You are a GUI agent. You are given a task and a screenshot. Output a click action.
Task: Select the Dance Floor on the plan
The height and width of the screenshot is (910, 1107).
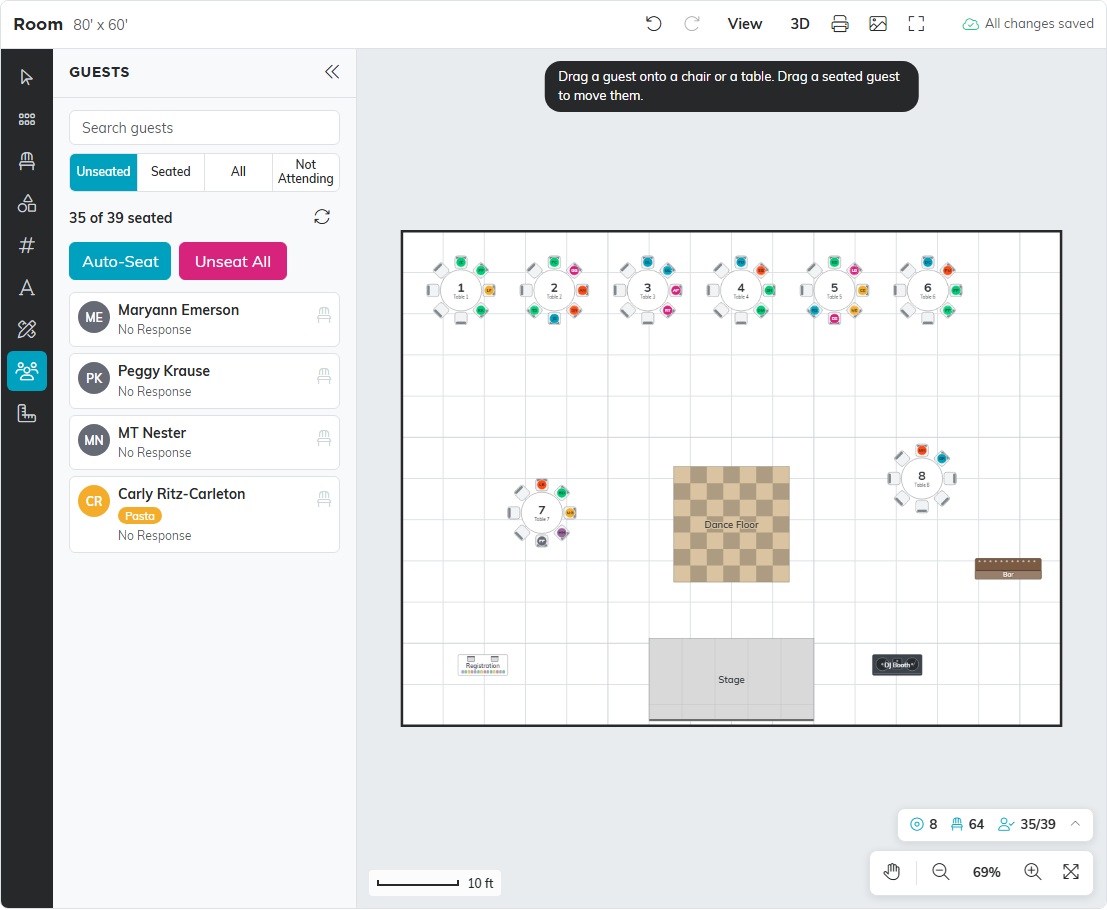pyautogui.click(x=731, y=525)
